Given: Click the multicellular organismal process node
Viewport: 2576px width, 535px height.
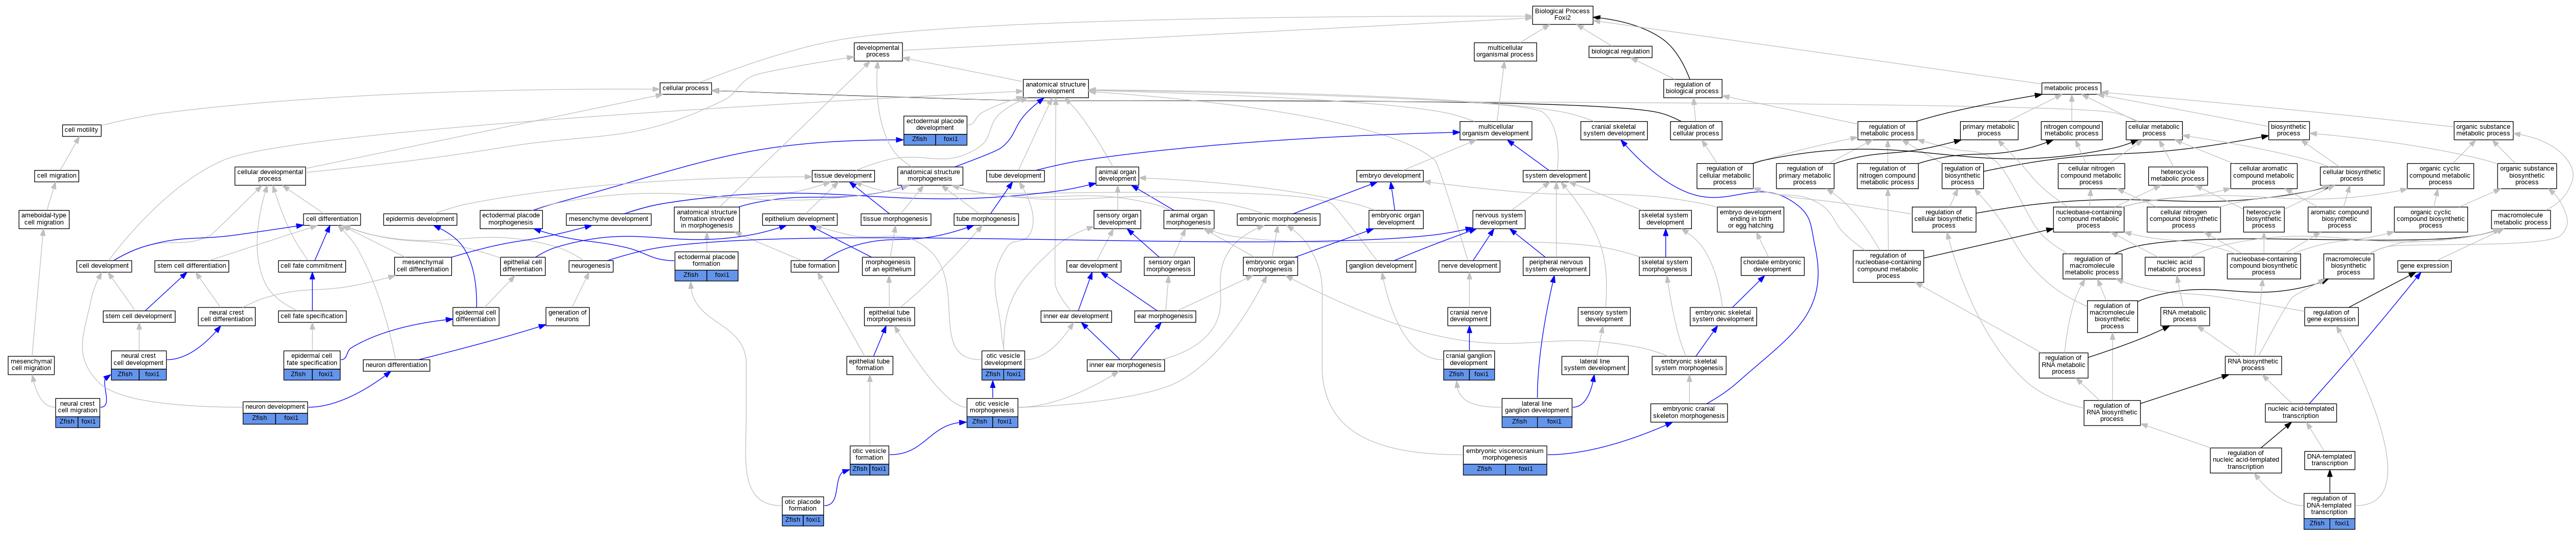Looking at the screenshot, I should coord(1504,51).
